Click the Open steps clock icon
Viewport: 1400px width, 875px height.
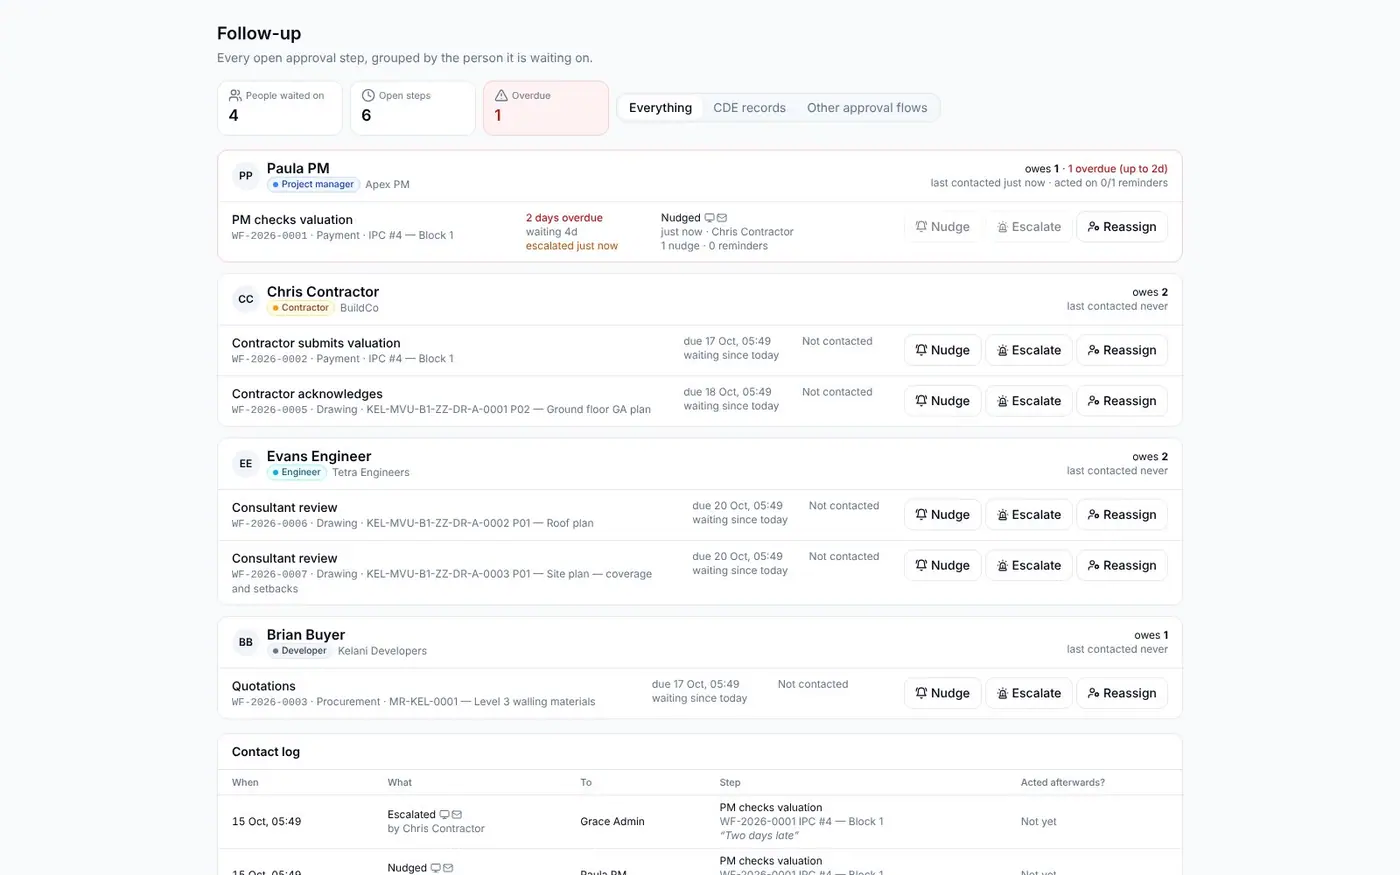[x=368, y=95]
